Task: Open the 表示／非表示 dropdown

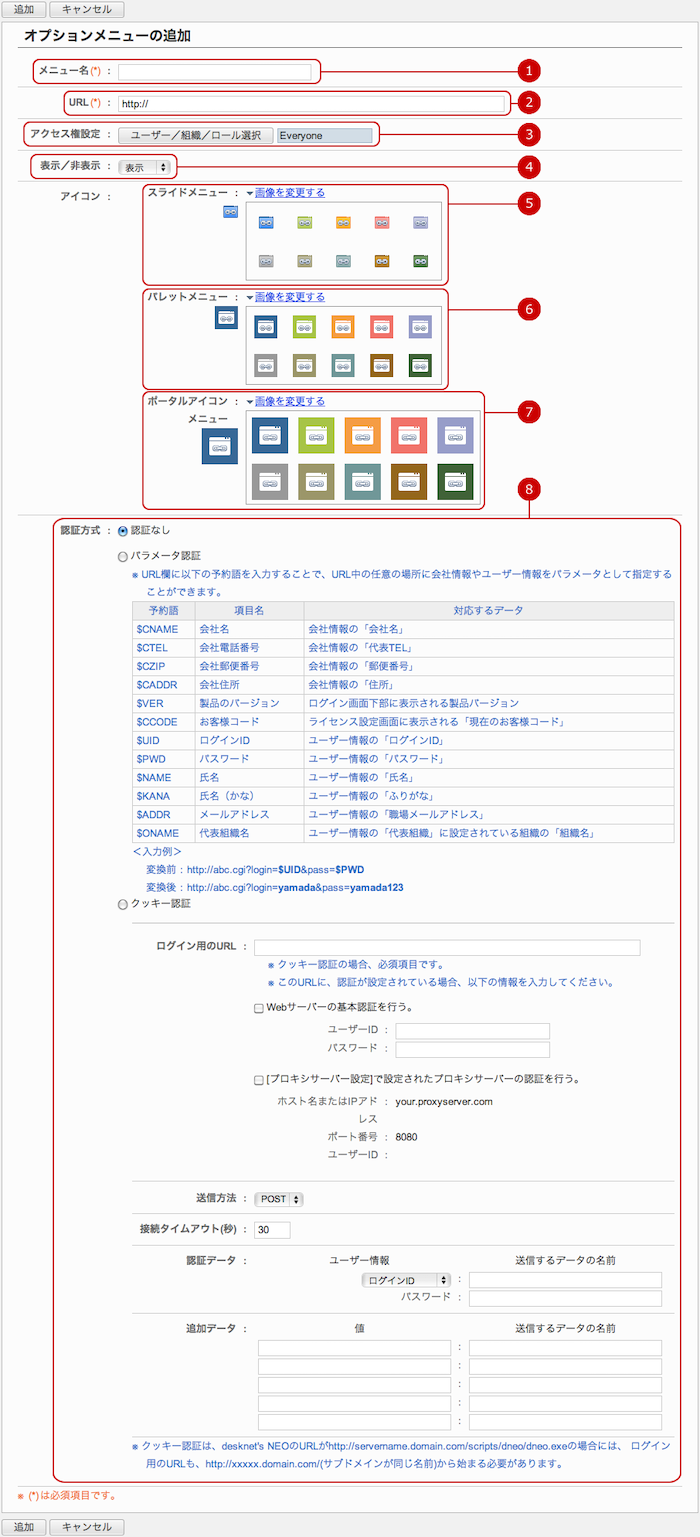Action: coord(145,167)
